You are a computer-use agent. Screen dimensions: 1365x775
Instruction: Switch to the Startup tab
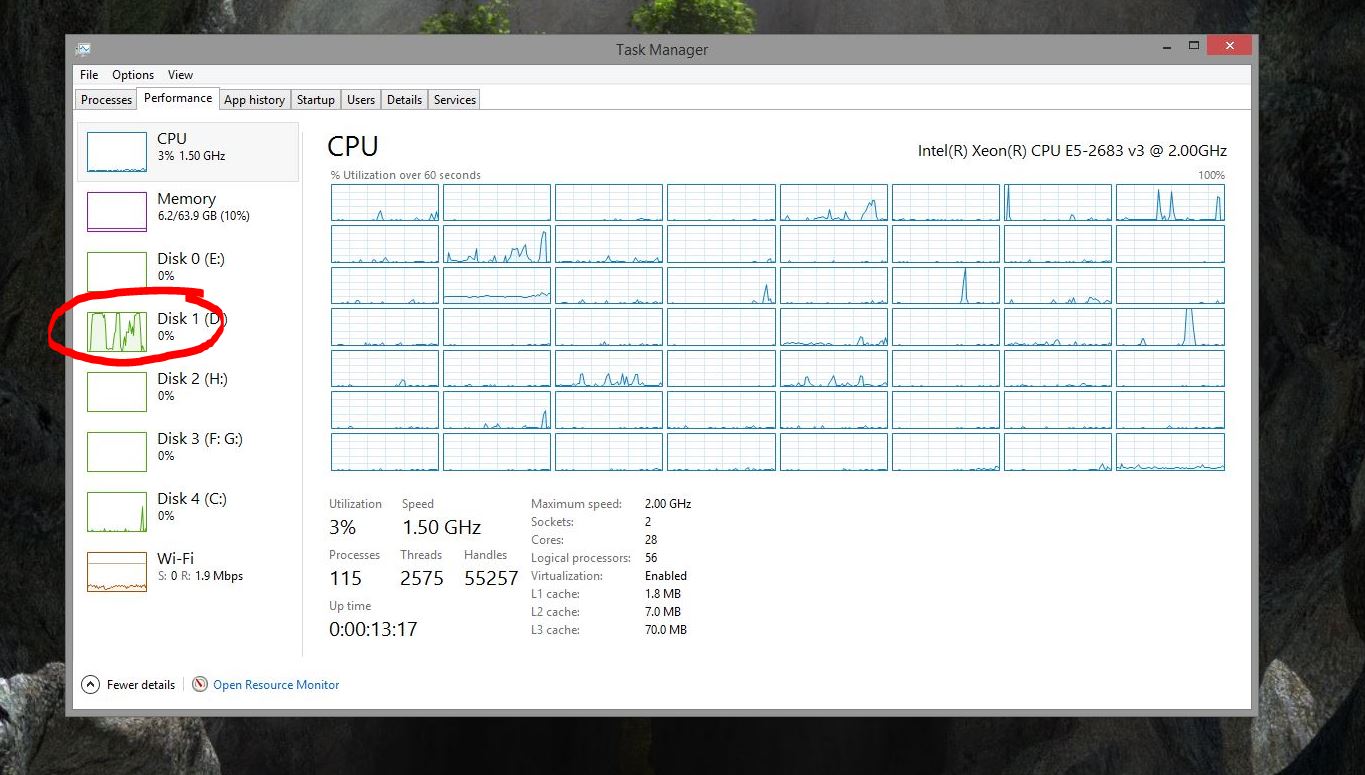pos(316,100)
